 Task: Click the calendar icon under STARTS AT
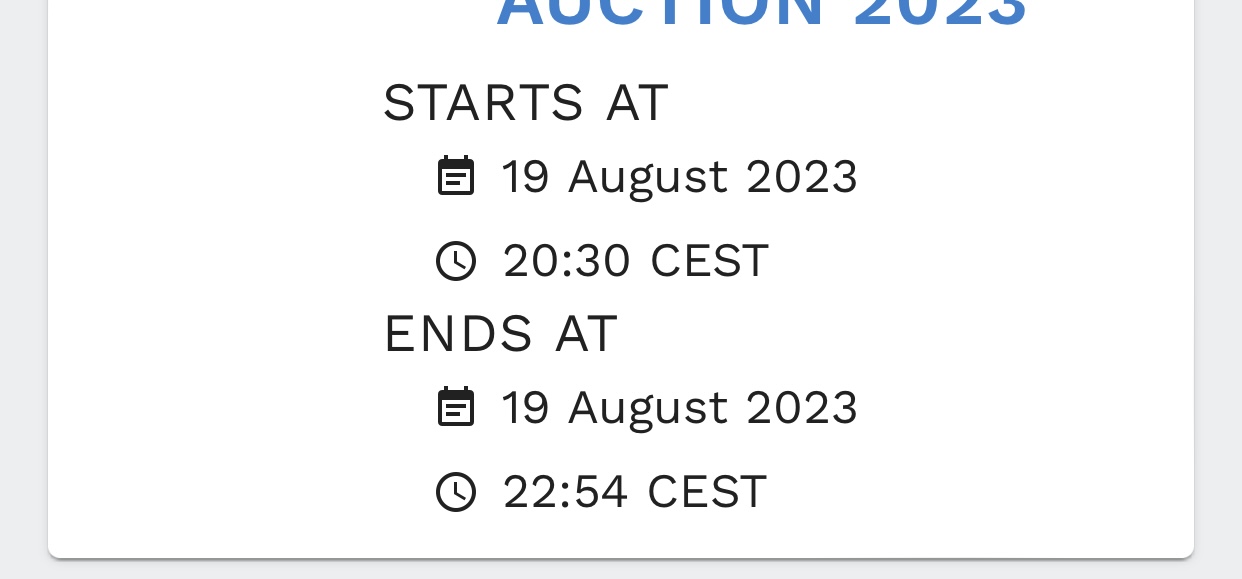coord(456,176)
